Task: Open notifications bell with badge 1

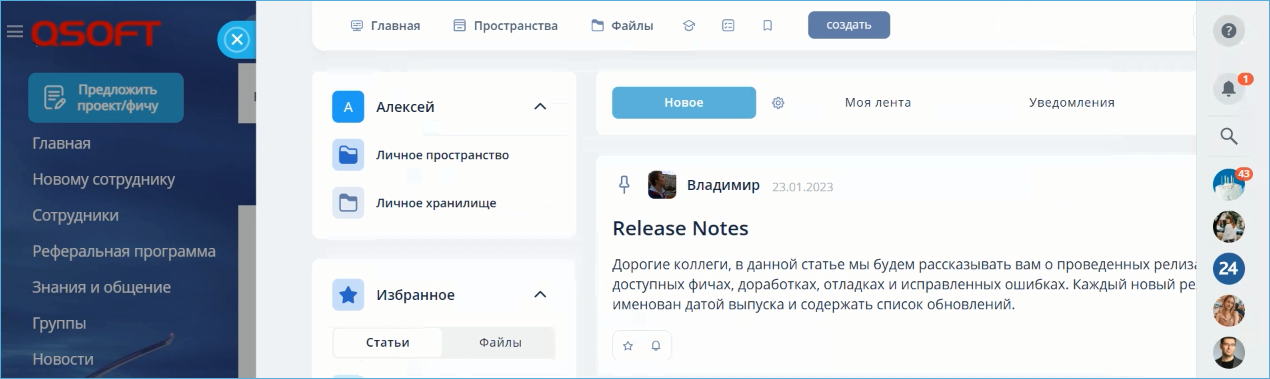Action: coord(1229,88)
